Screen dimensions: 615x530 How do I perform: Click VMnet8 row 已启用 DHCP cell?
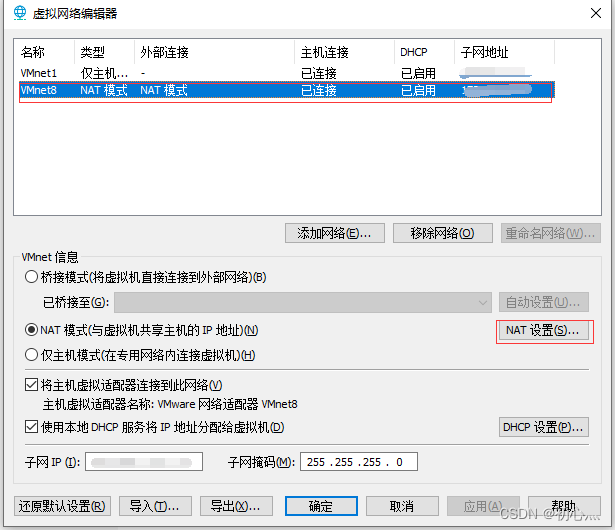tap(418, 91)
